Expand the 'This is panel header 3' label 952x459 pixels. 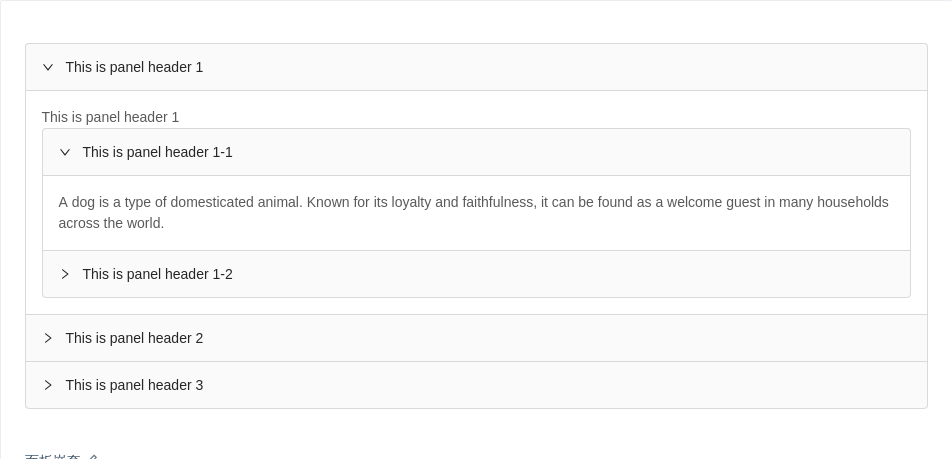[134, 385]
